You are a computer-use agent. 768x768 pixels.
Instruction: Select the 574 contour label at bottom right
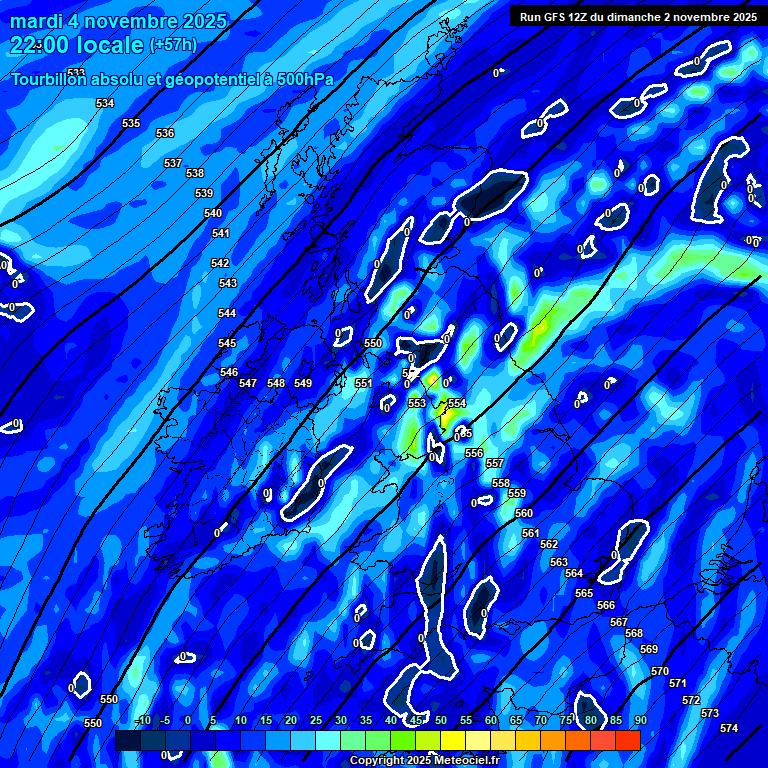[x=729, y=728]
